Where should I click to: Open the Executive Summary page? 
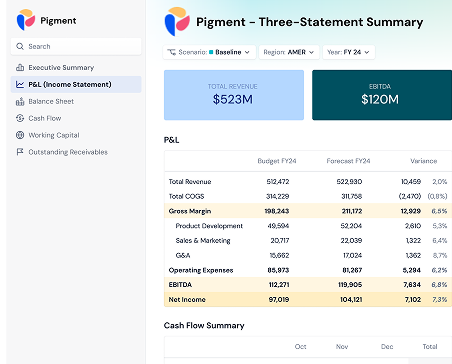(x=76, y=67)
